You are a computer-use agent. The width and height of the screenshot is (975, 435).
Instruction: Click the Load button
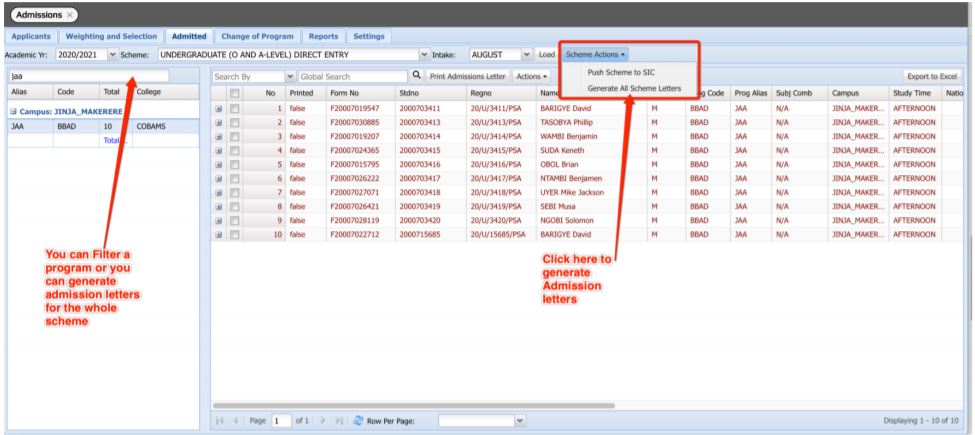[547, 55]
